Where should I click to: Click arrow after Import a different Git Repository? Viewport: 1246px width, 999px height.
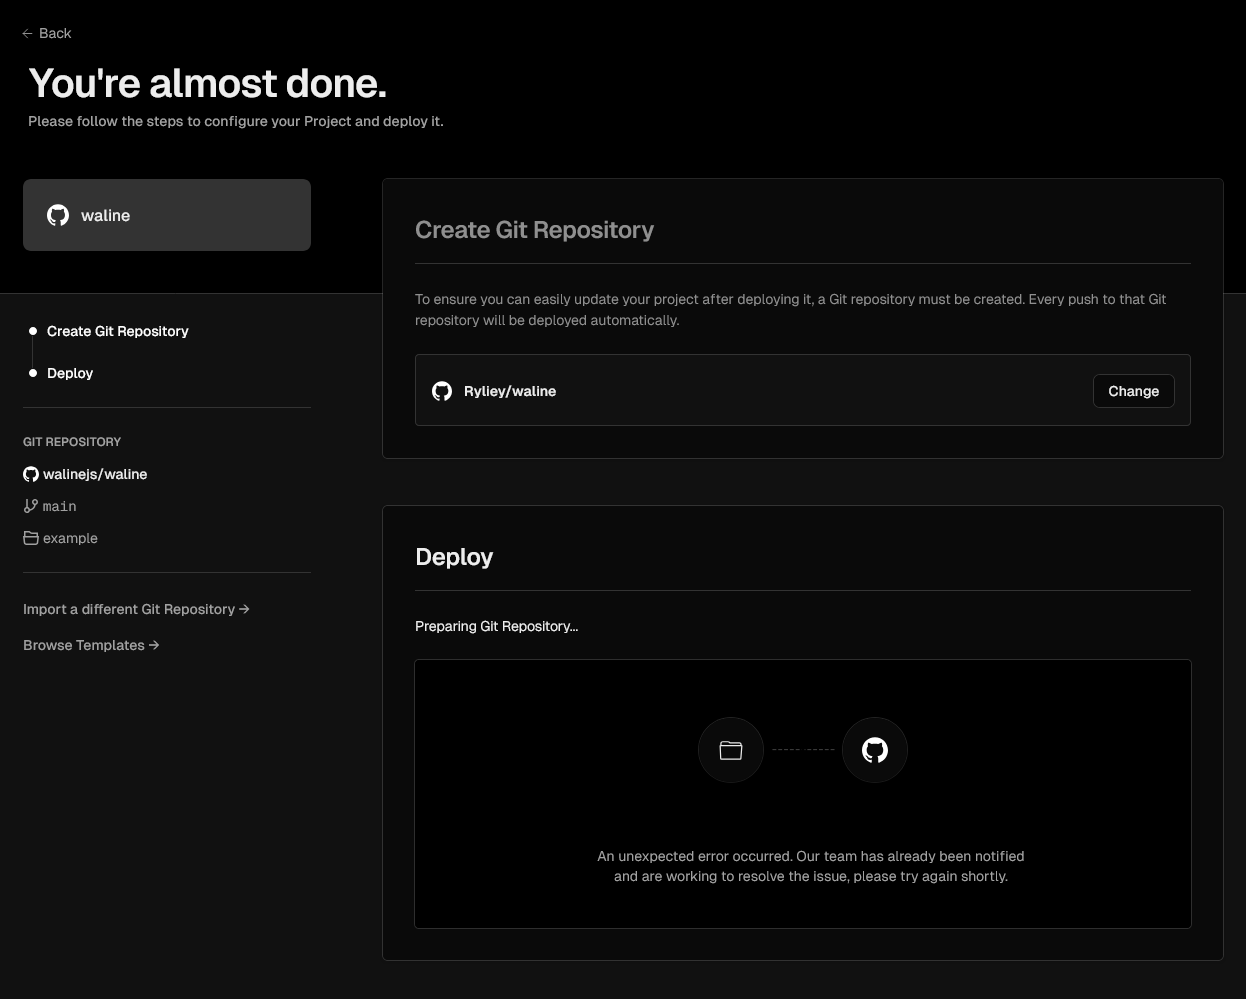tap(245, 609)
